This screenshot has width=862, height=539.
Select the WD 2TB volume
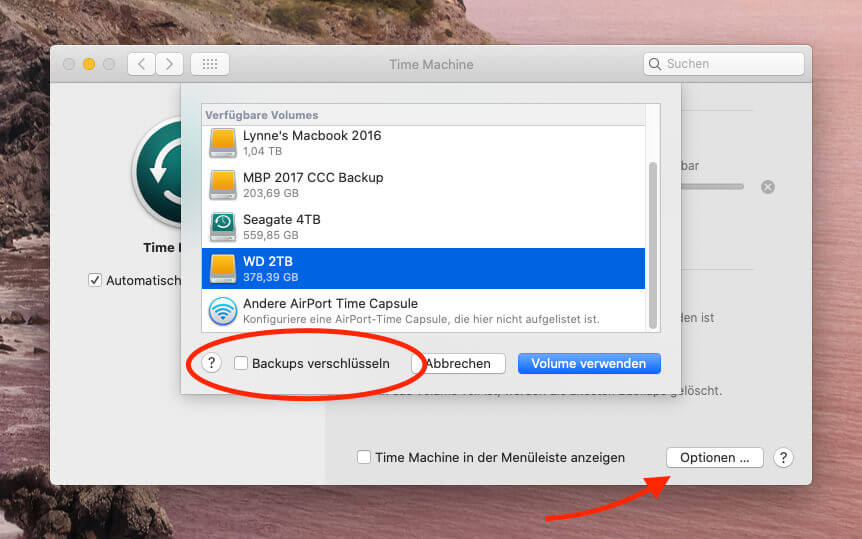[423, 268]
